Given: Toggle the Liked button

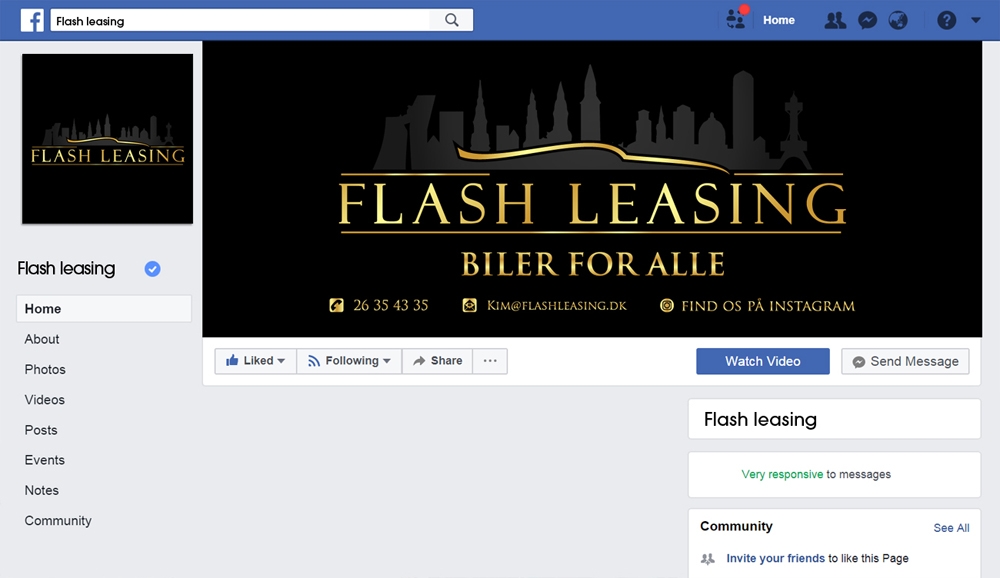Looking at the screenshot, I should click(256, 361).
